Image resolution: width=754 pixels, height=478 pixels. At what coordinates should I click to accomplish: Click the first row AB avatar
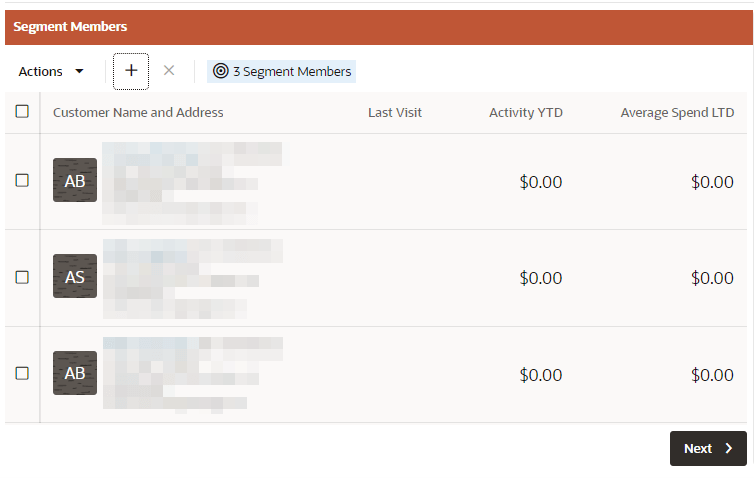click(x=75, y=180)
